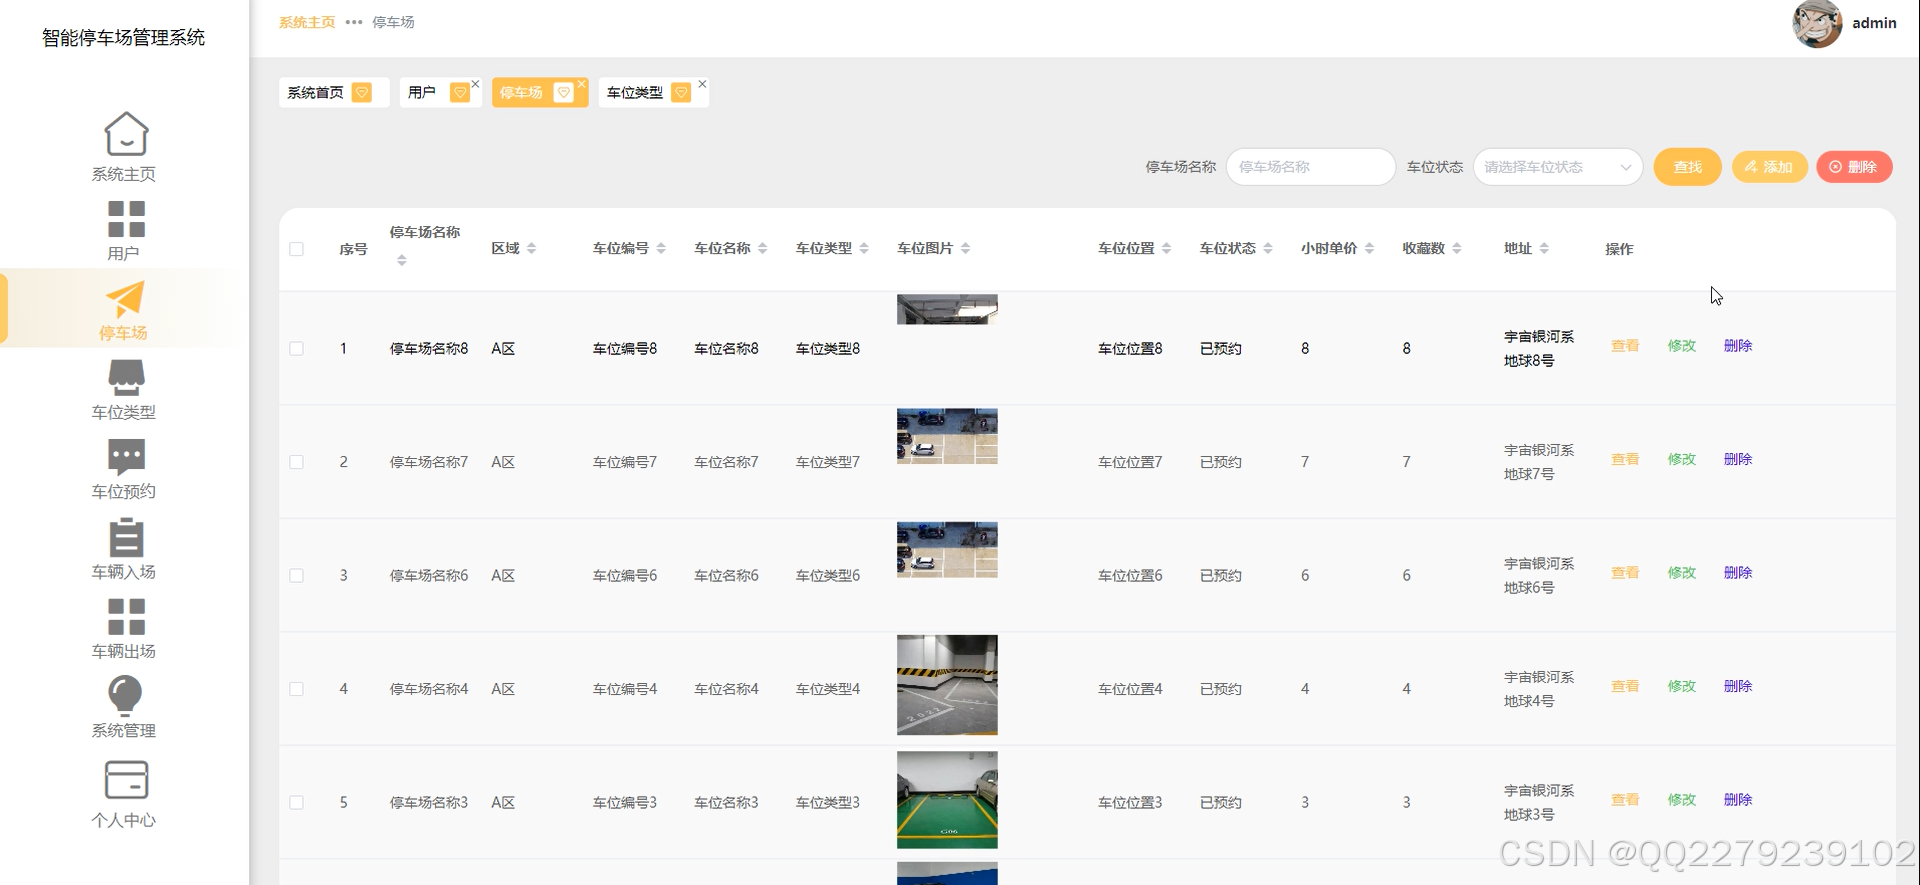The image size is (1920, 885).
Task: Click the breadcrumb ellipsis dots
Action: click(x=354, y=22)
